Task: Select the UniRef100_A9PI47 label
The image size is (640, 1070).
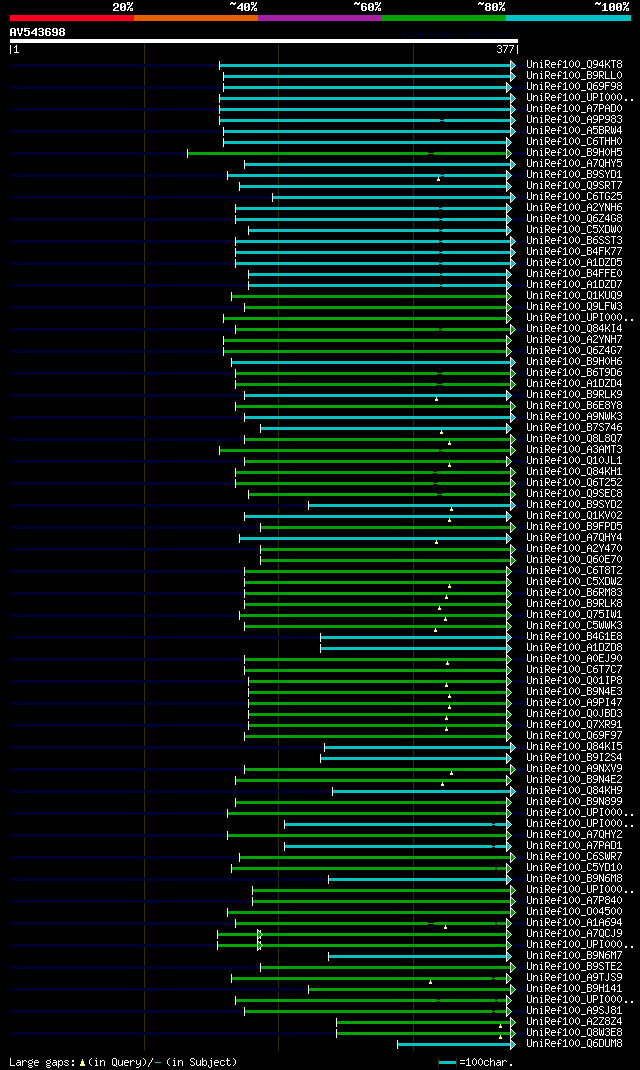Action: 574,702
